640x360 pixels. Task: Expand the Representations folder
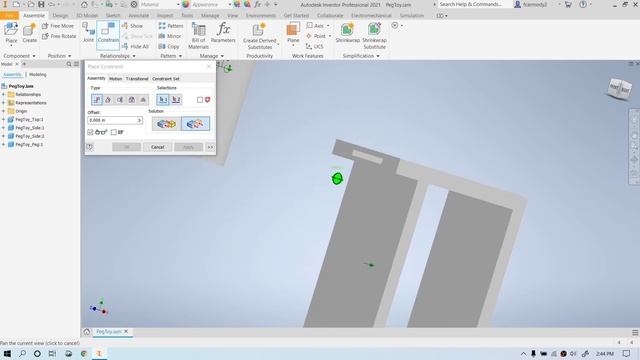click(3, 103)
